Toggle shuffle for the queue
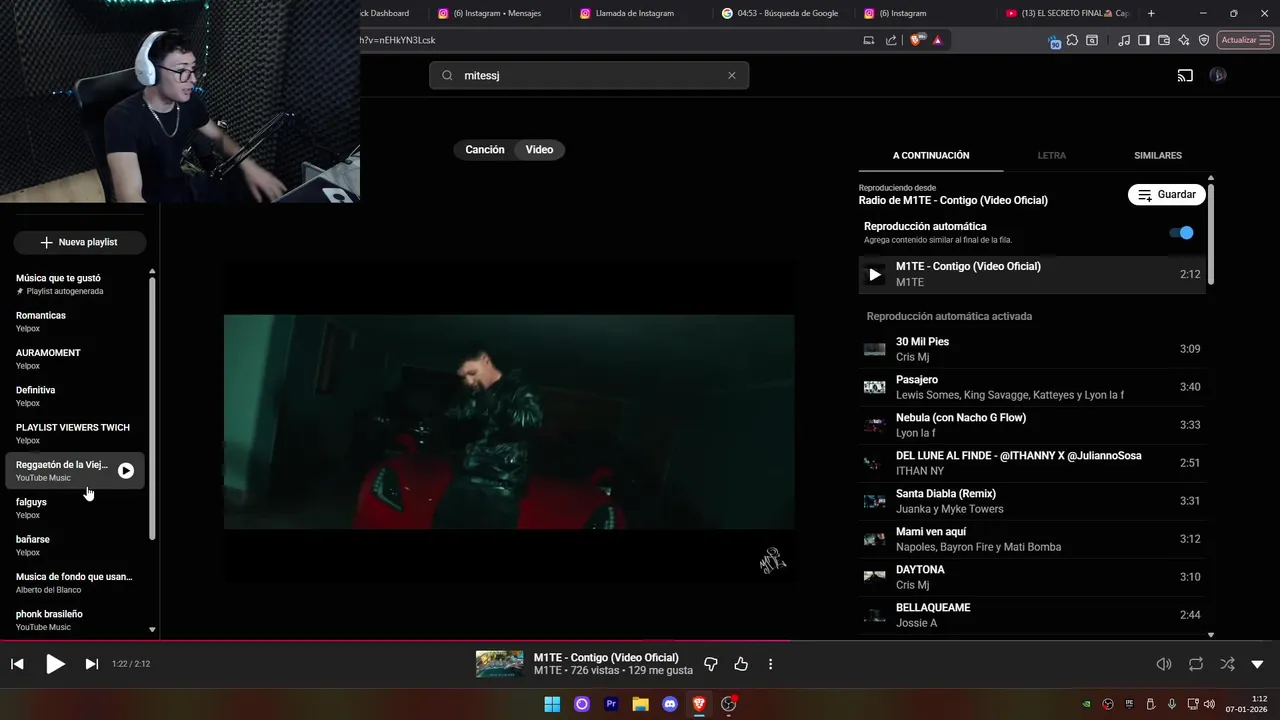Viewport: 1280px width, 720px height. click(1227, 664)
